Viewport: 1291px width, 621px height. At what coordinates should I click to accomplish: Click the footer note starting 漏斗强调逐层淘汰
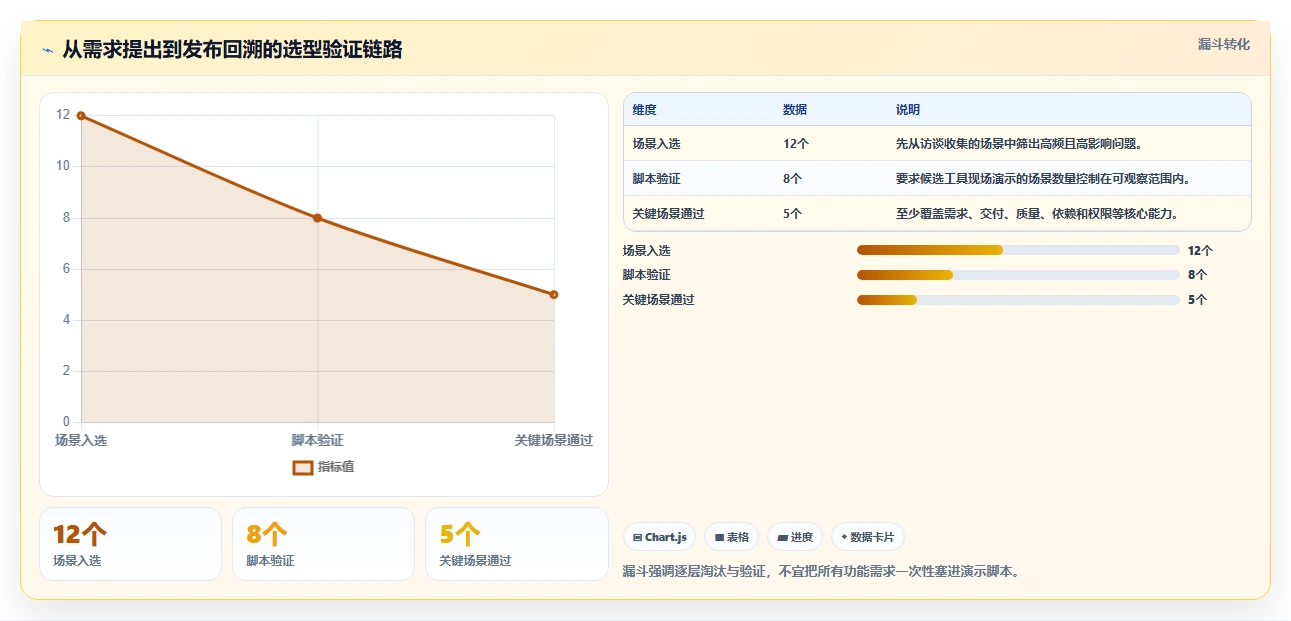click(x=821, y=572)
